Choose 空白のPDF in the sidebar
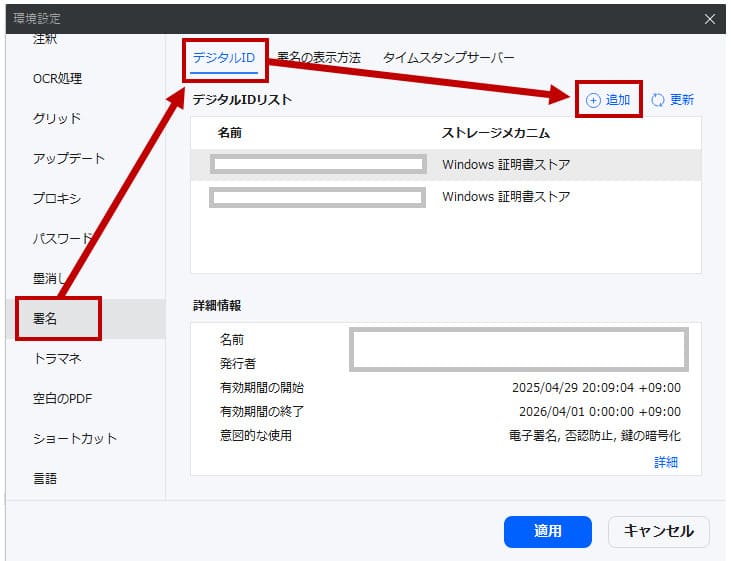This screenshot has height=561, width=731. point(62,398)
